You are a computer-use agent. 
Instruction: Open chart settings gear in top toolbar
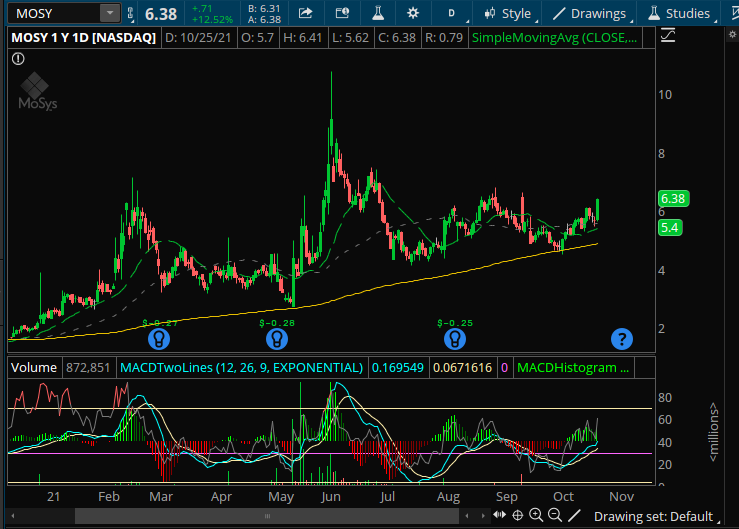pyautogui.click(x=413, y=13)
